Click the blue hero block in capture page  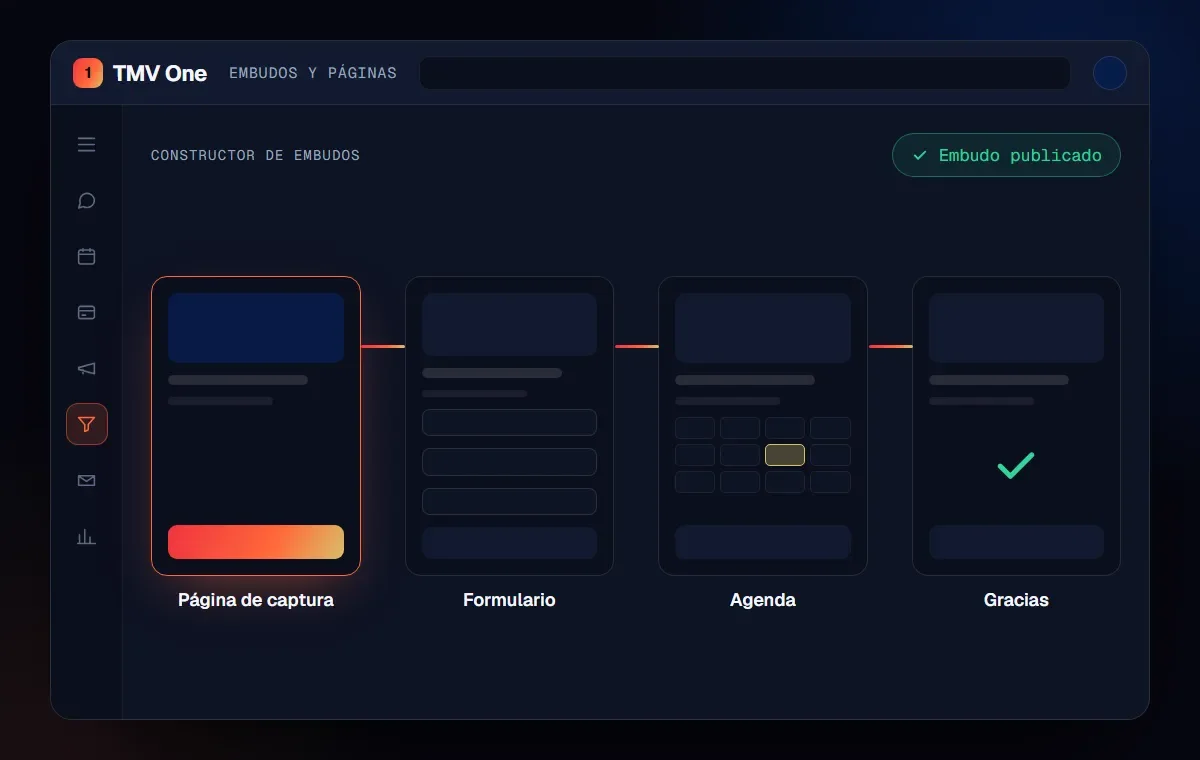pyautogui.click(x=256, y=328)
